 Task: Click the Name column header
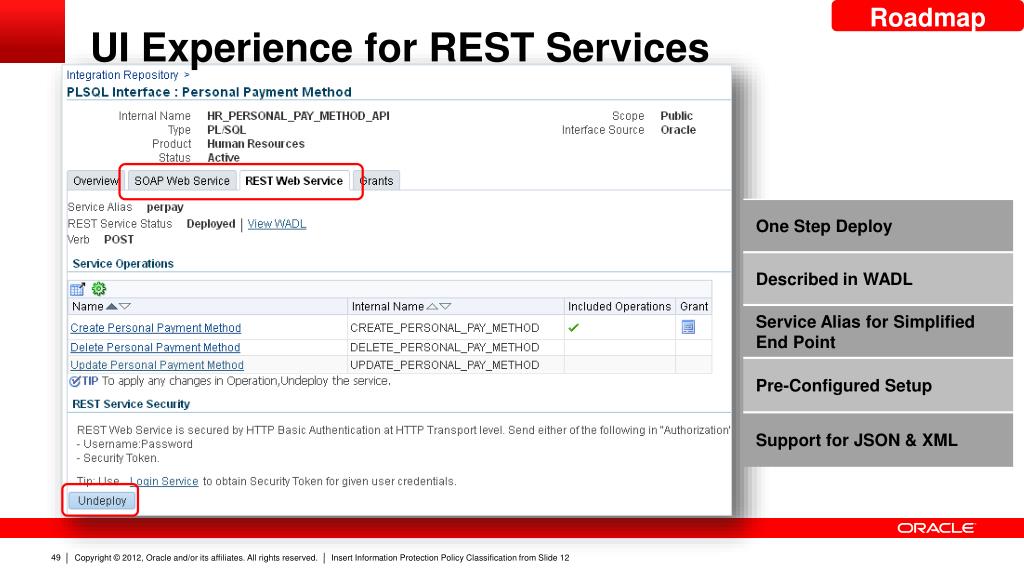tap(88, 306)
